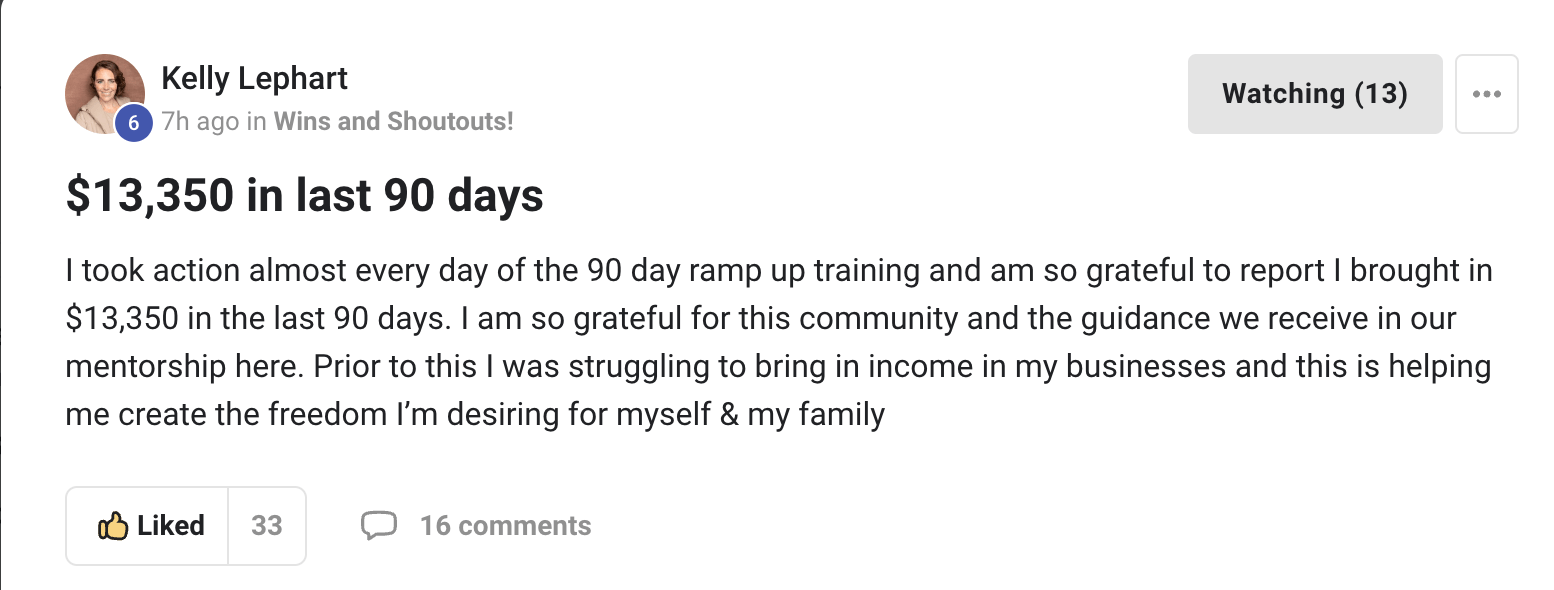The height and width of the screenshot is (590, 1554).
Task: Stop watching the post via Watching button
Action: (x=1314, y=93)
